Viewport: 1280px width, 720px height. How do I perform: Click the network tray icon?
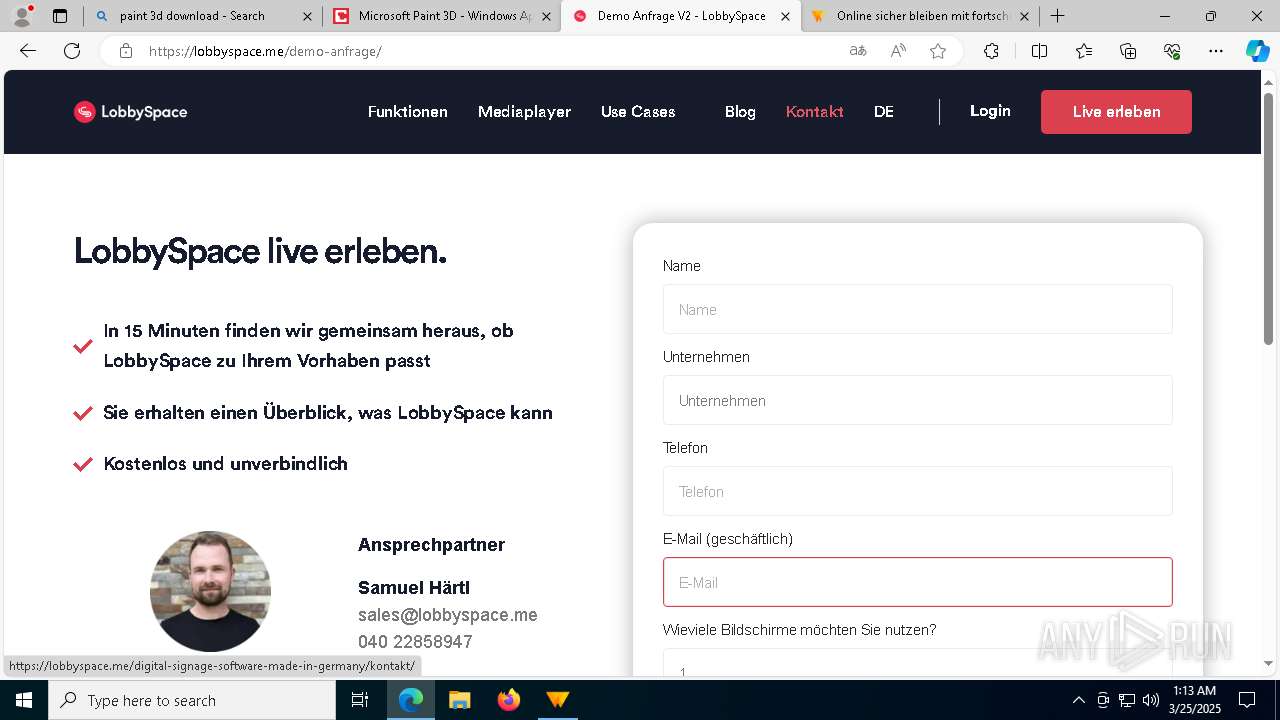click(x=1127, y=700)
